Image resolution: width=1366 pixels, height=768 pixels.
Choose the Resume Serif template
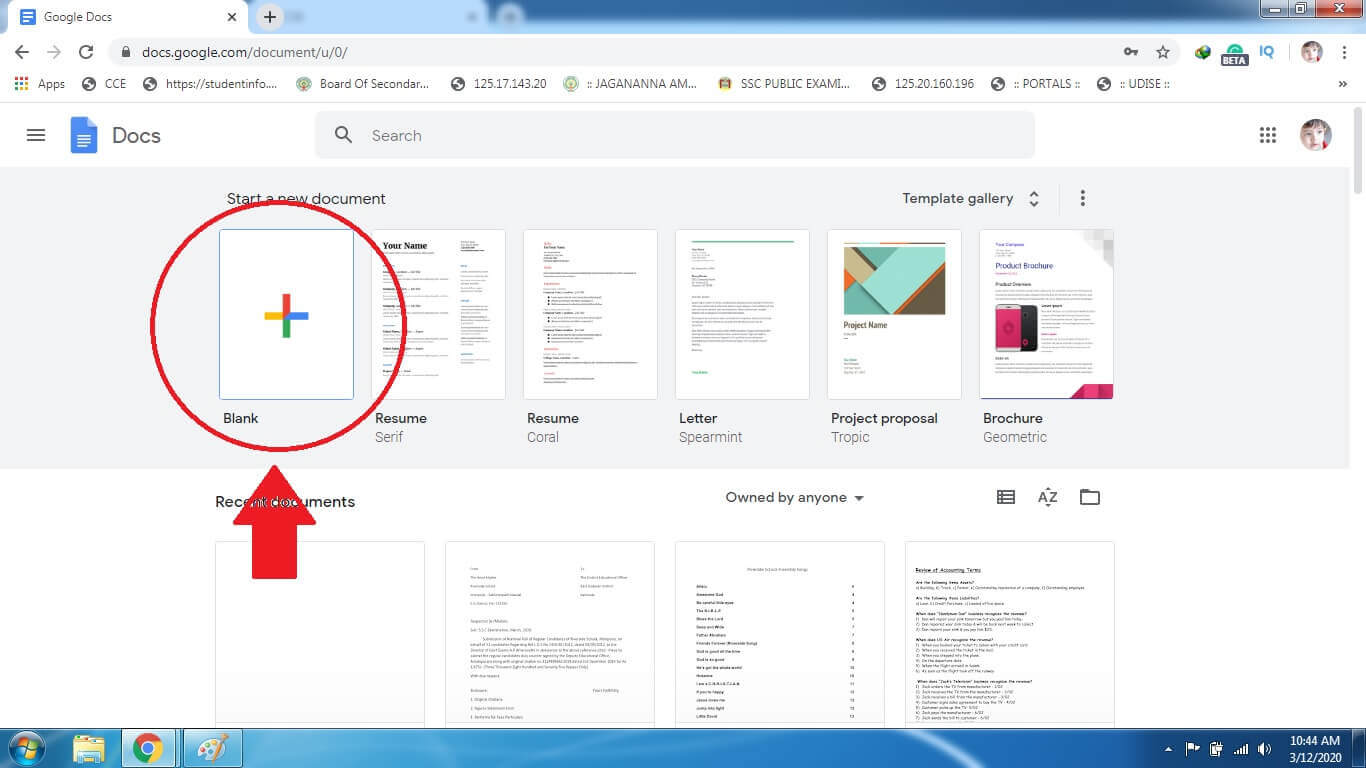pos(438,315)
